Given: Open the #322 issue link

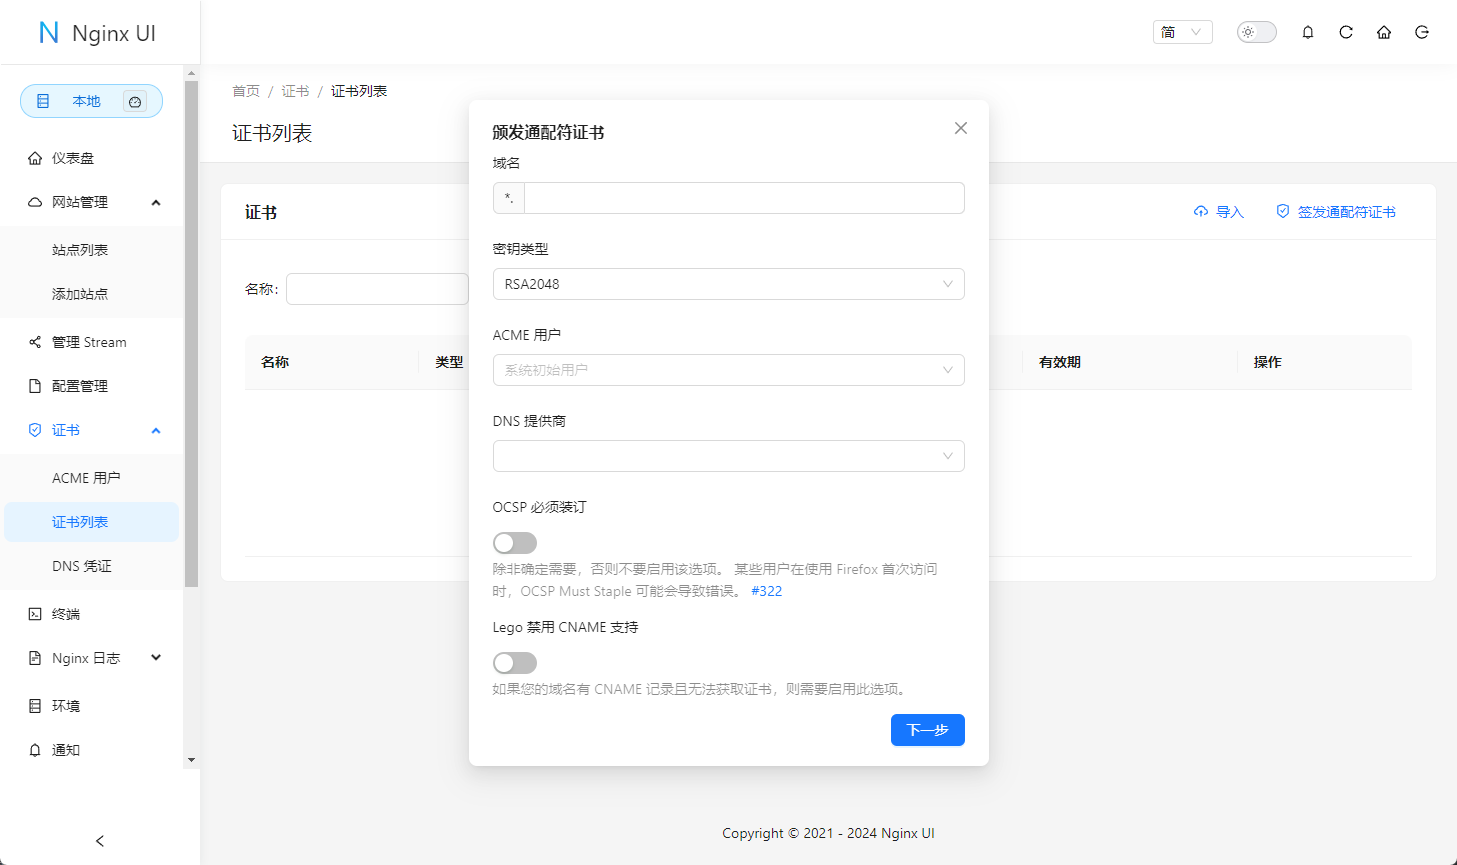Looking at the screenshot, I should [766, 591].
